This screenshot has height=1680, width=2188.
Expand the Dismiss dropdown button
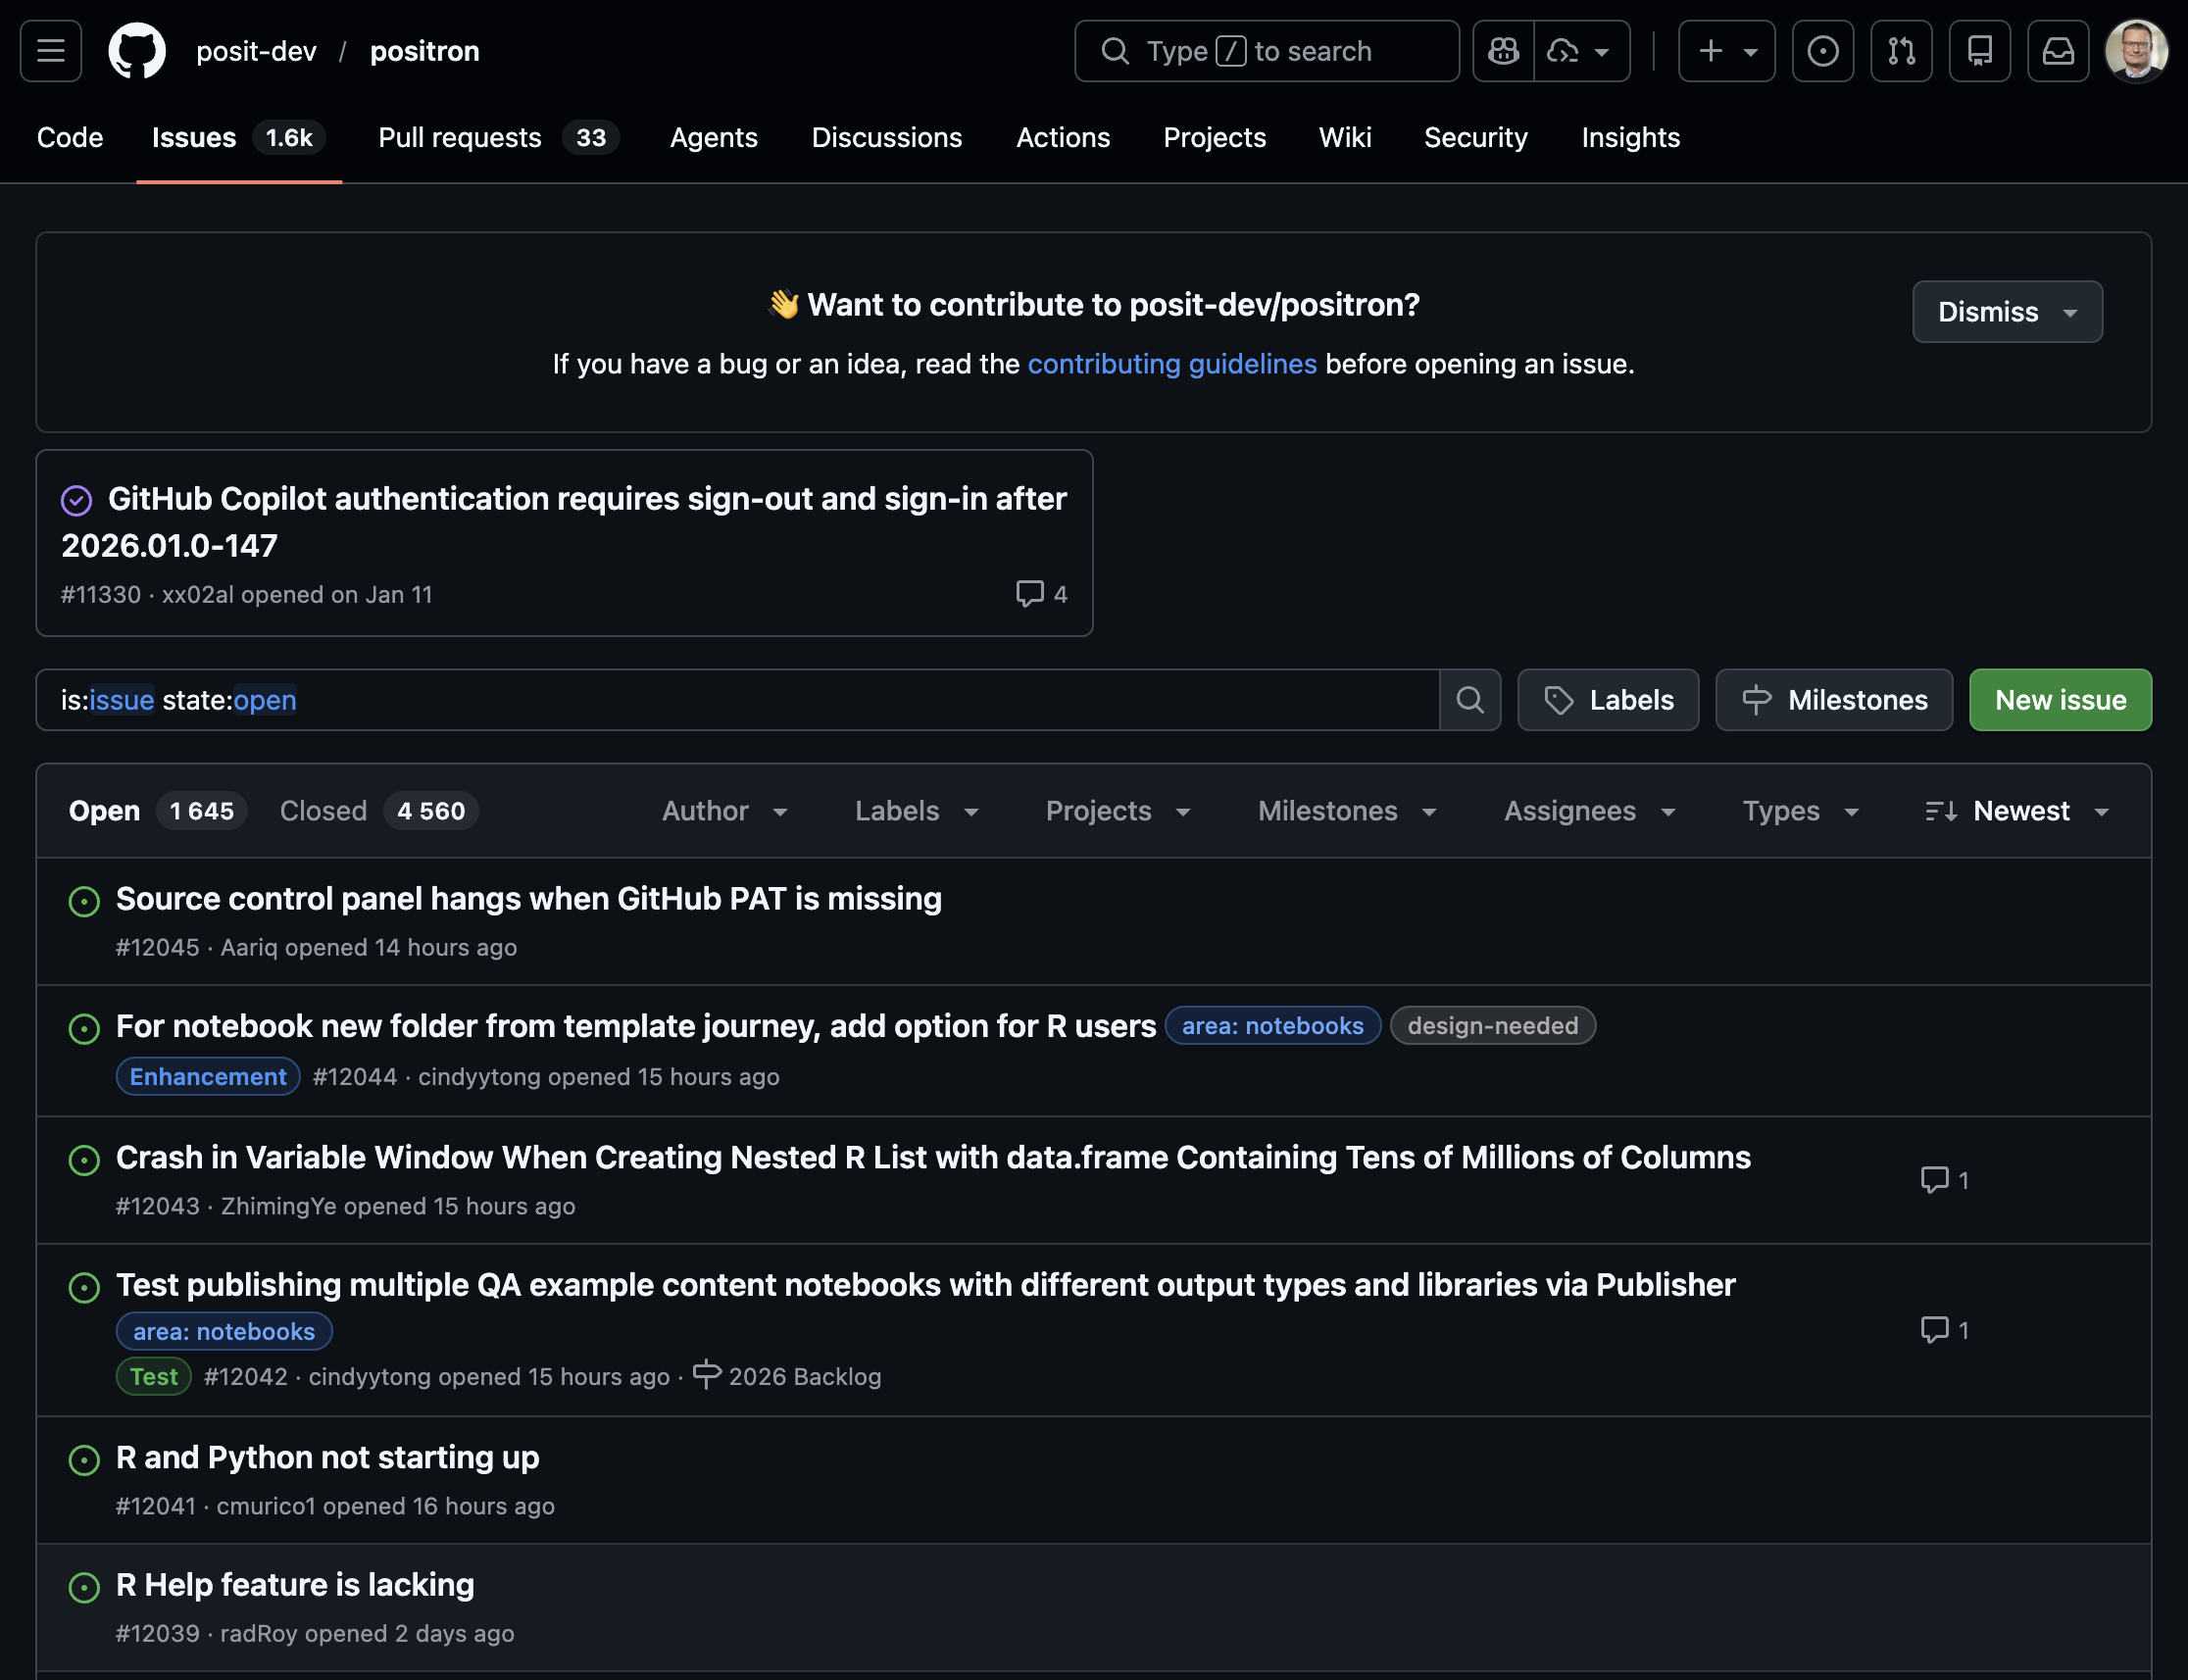2006,312
